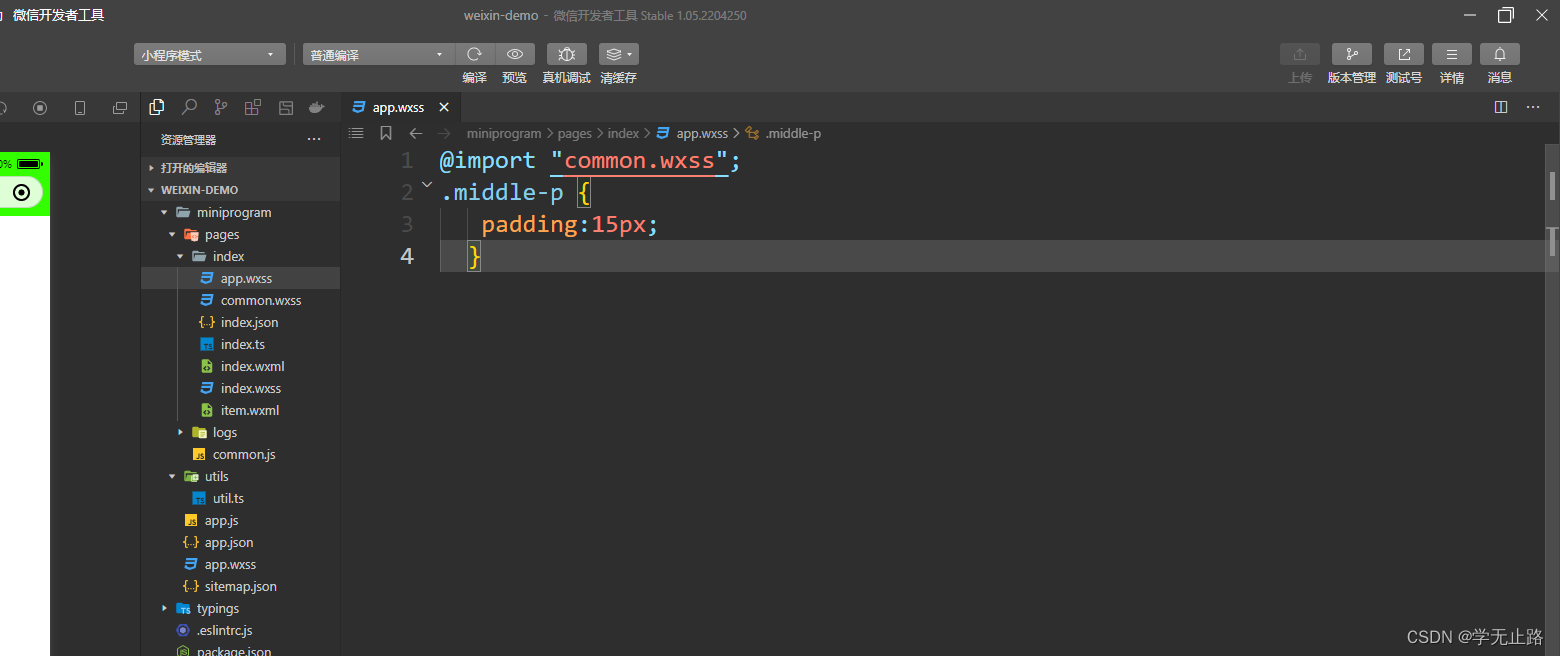The height and width of the screenshot is (656, 1560).
Task: Click the editor vertical scrollbar thumb
Action: [1552, 186]
